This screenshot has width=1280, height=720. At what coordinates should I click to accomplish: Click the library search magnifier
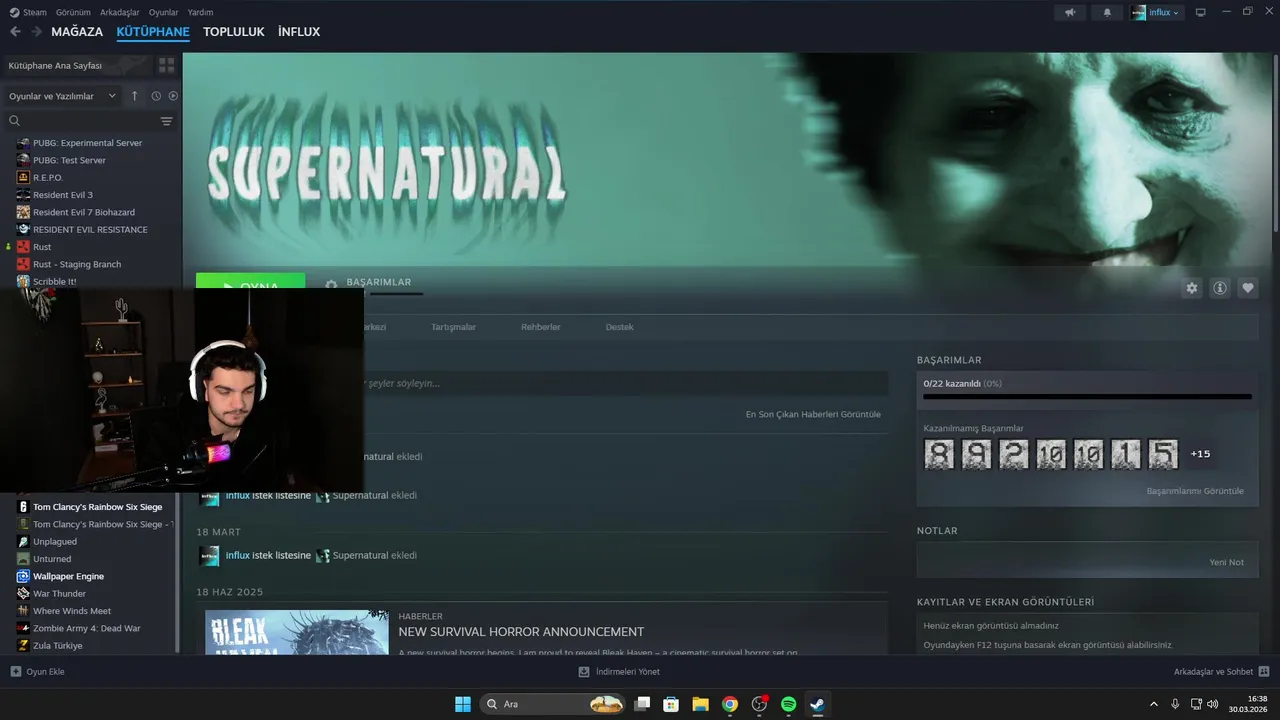coord(14,120)
